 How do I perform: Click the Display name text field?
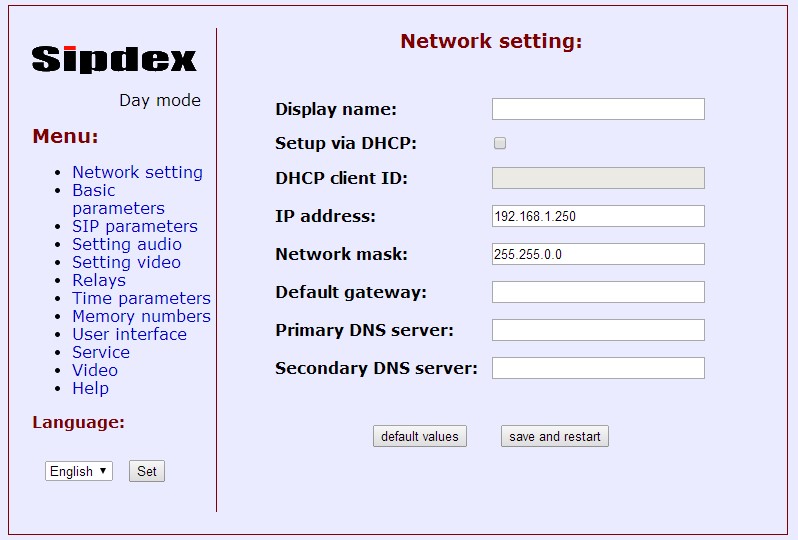pos(598,109)
